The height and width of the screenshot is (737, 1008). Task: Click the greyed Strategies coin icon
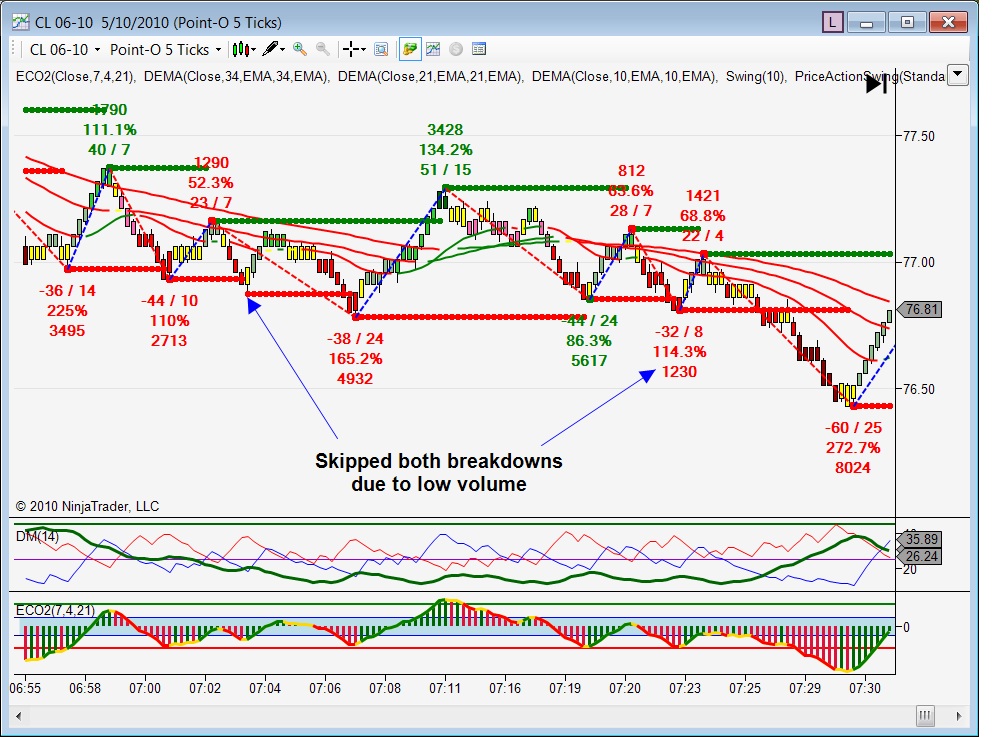click(x=456, y=49)
